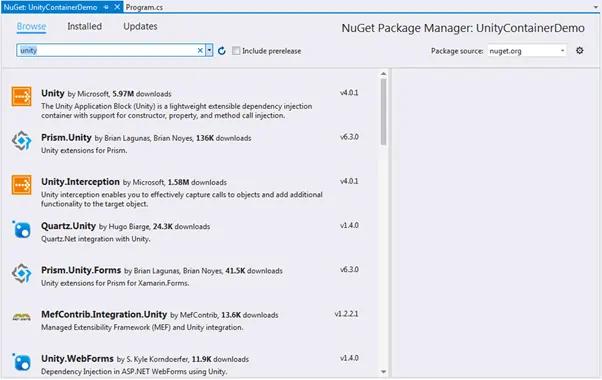
Task: Open the document tabs overflow dropdown
Action: point(596,7)
